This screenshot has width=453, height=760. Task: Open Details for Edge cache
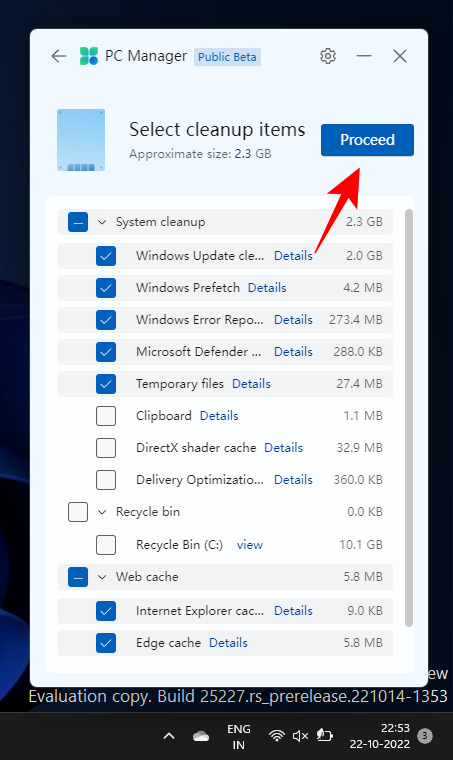(228, 643)
